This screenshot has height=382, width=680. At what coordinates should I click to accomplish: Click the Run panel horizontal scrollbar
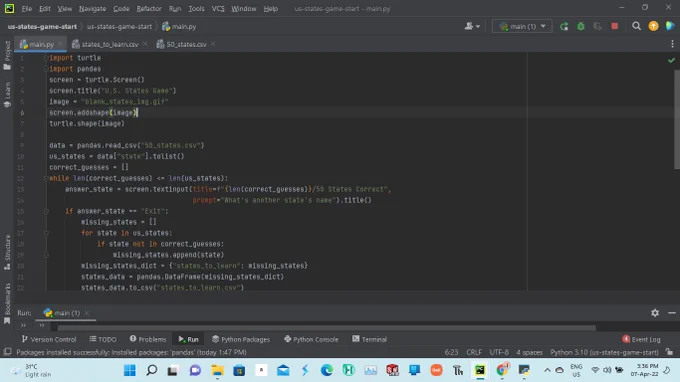click(327, 328)
